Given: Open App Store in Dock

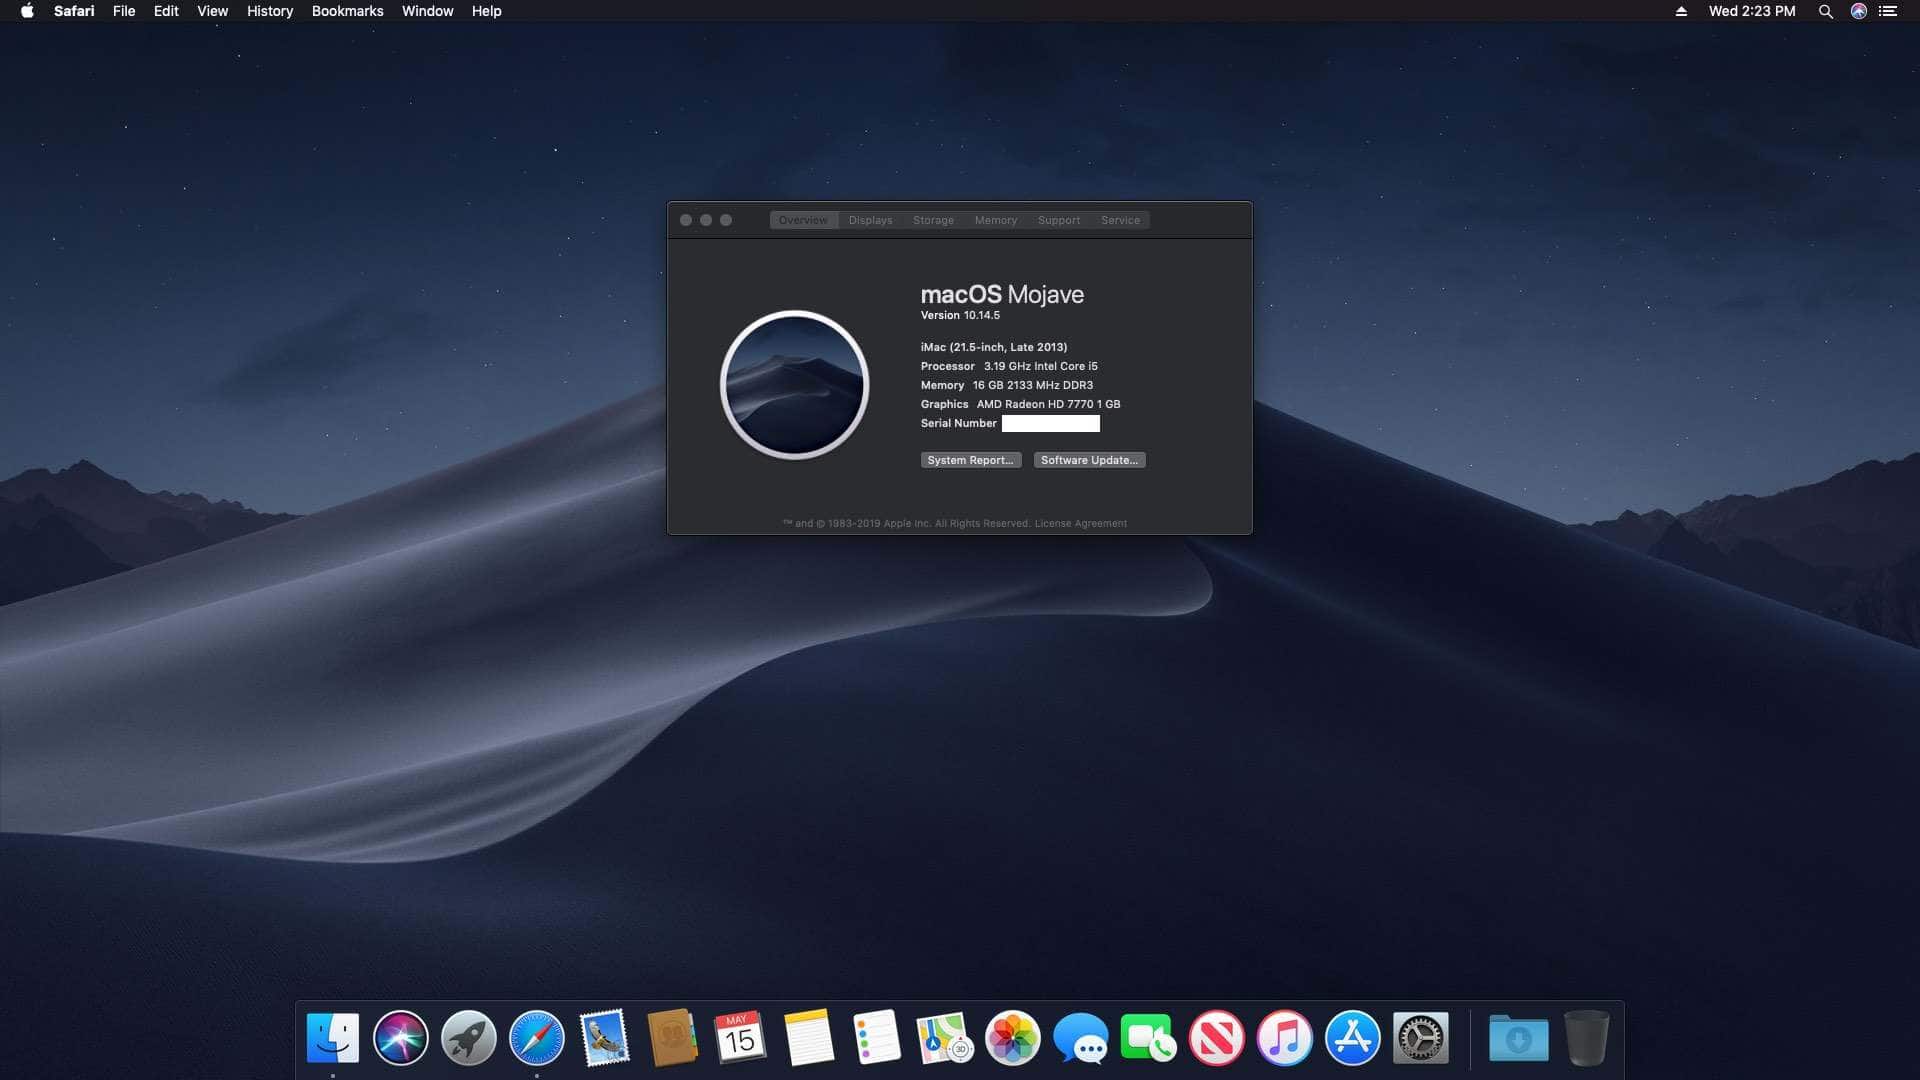Looking at the screenshot, I should (1352, 1038).
